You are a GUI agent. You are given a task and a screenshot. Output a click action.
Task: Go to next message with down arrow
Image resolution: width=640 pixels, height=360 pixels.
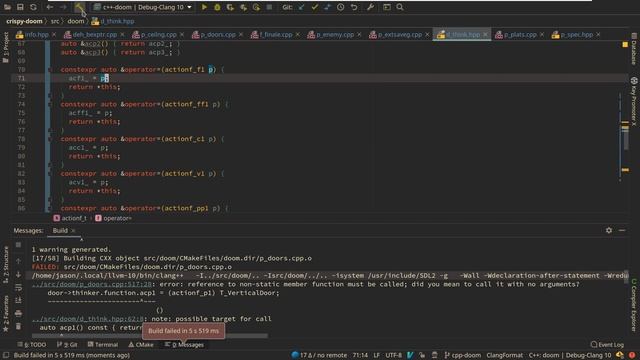18,274
